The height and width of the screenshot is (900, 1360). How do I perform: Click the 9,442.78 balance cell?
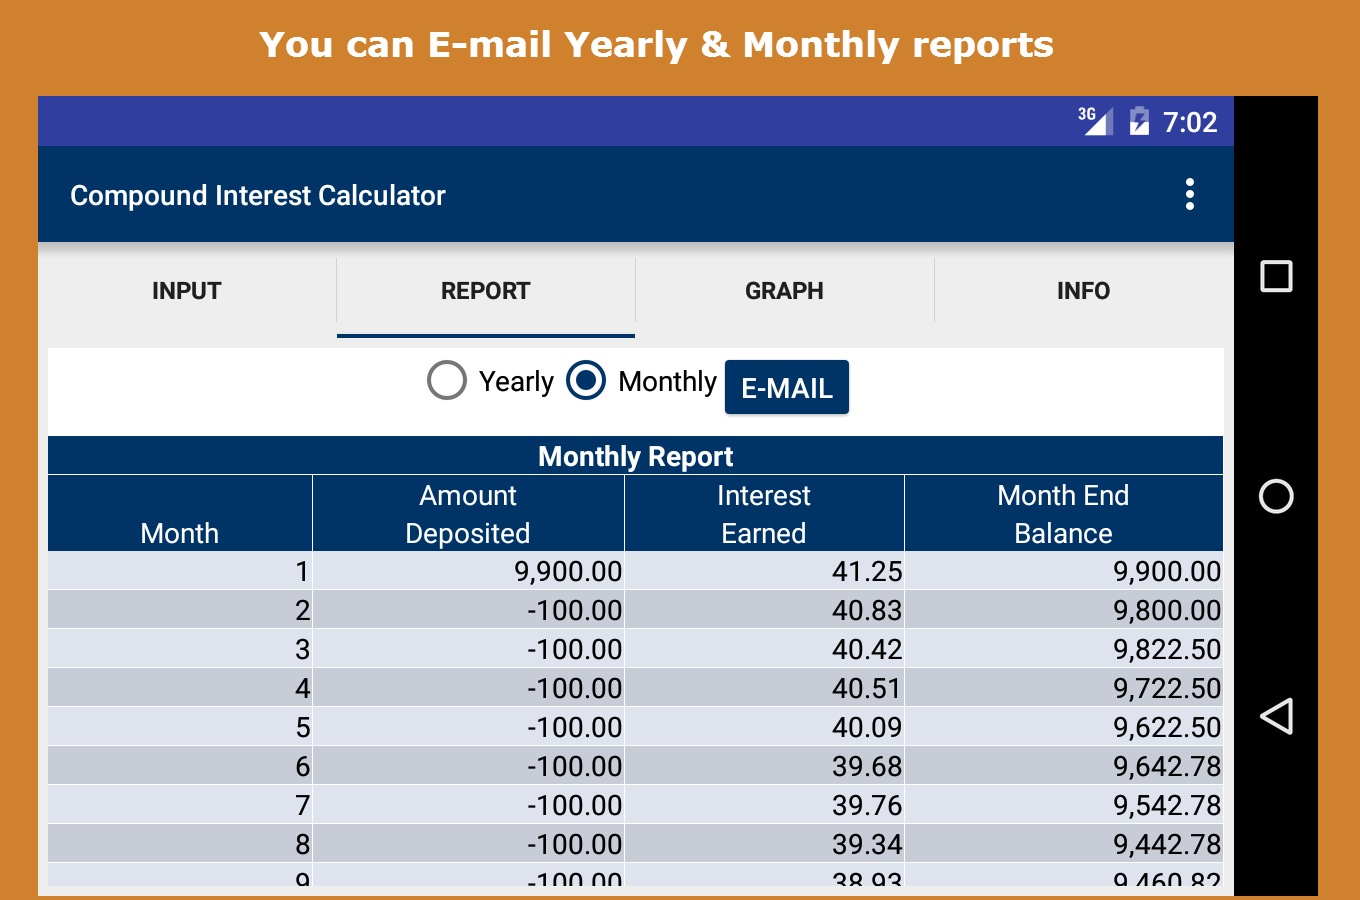tap(1064, 844)
